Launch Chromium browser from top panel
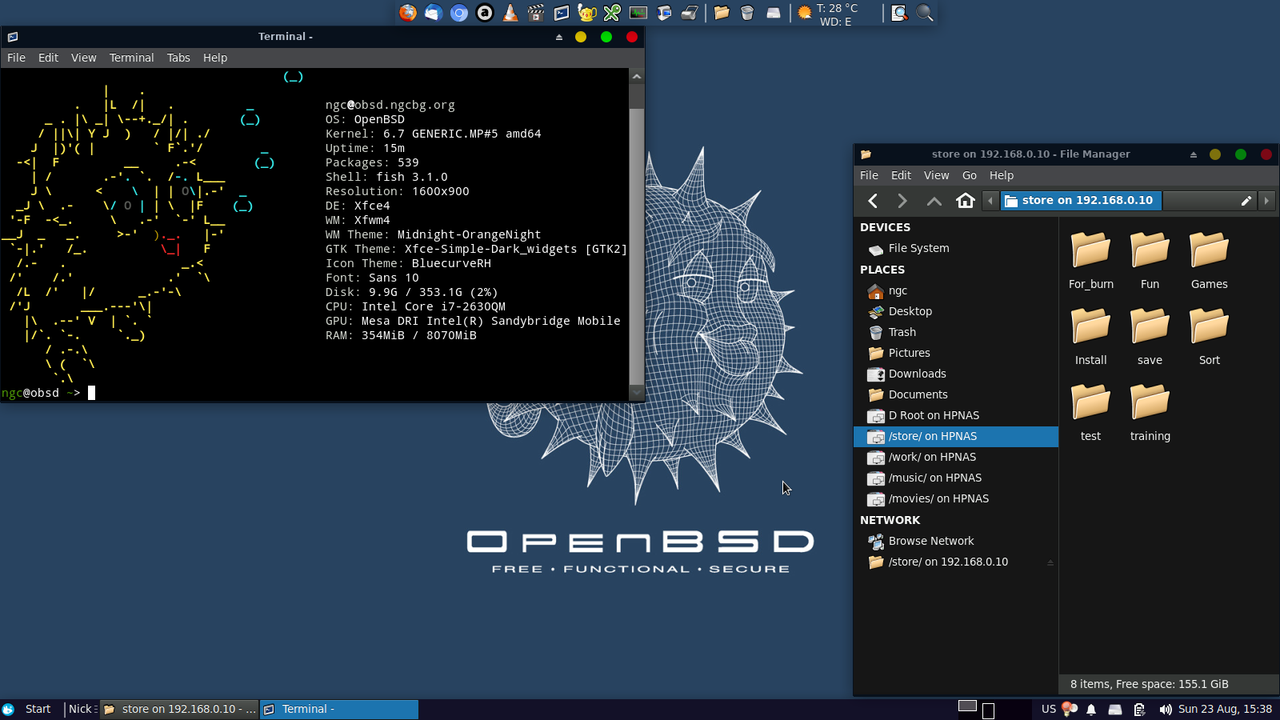Image resolution: width=1280 pixels, height=720 pixels. point(459,13)
